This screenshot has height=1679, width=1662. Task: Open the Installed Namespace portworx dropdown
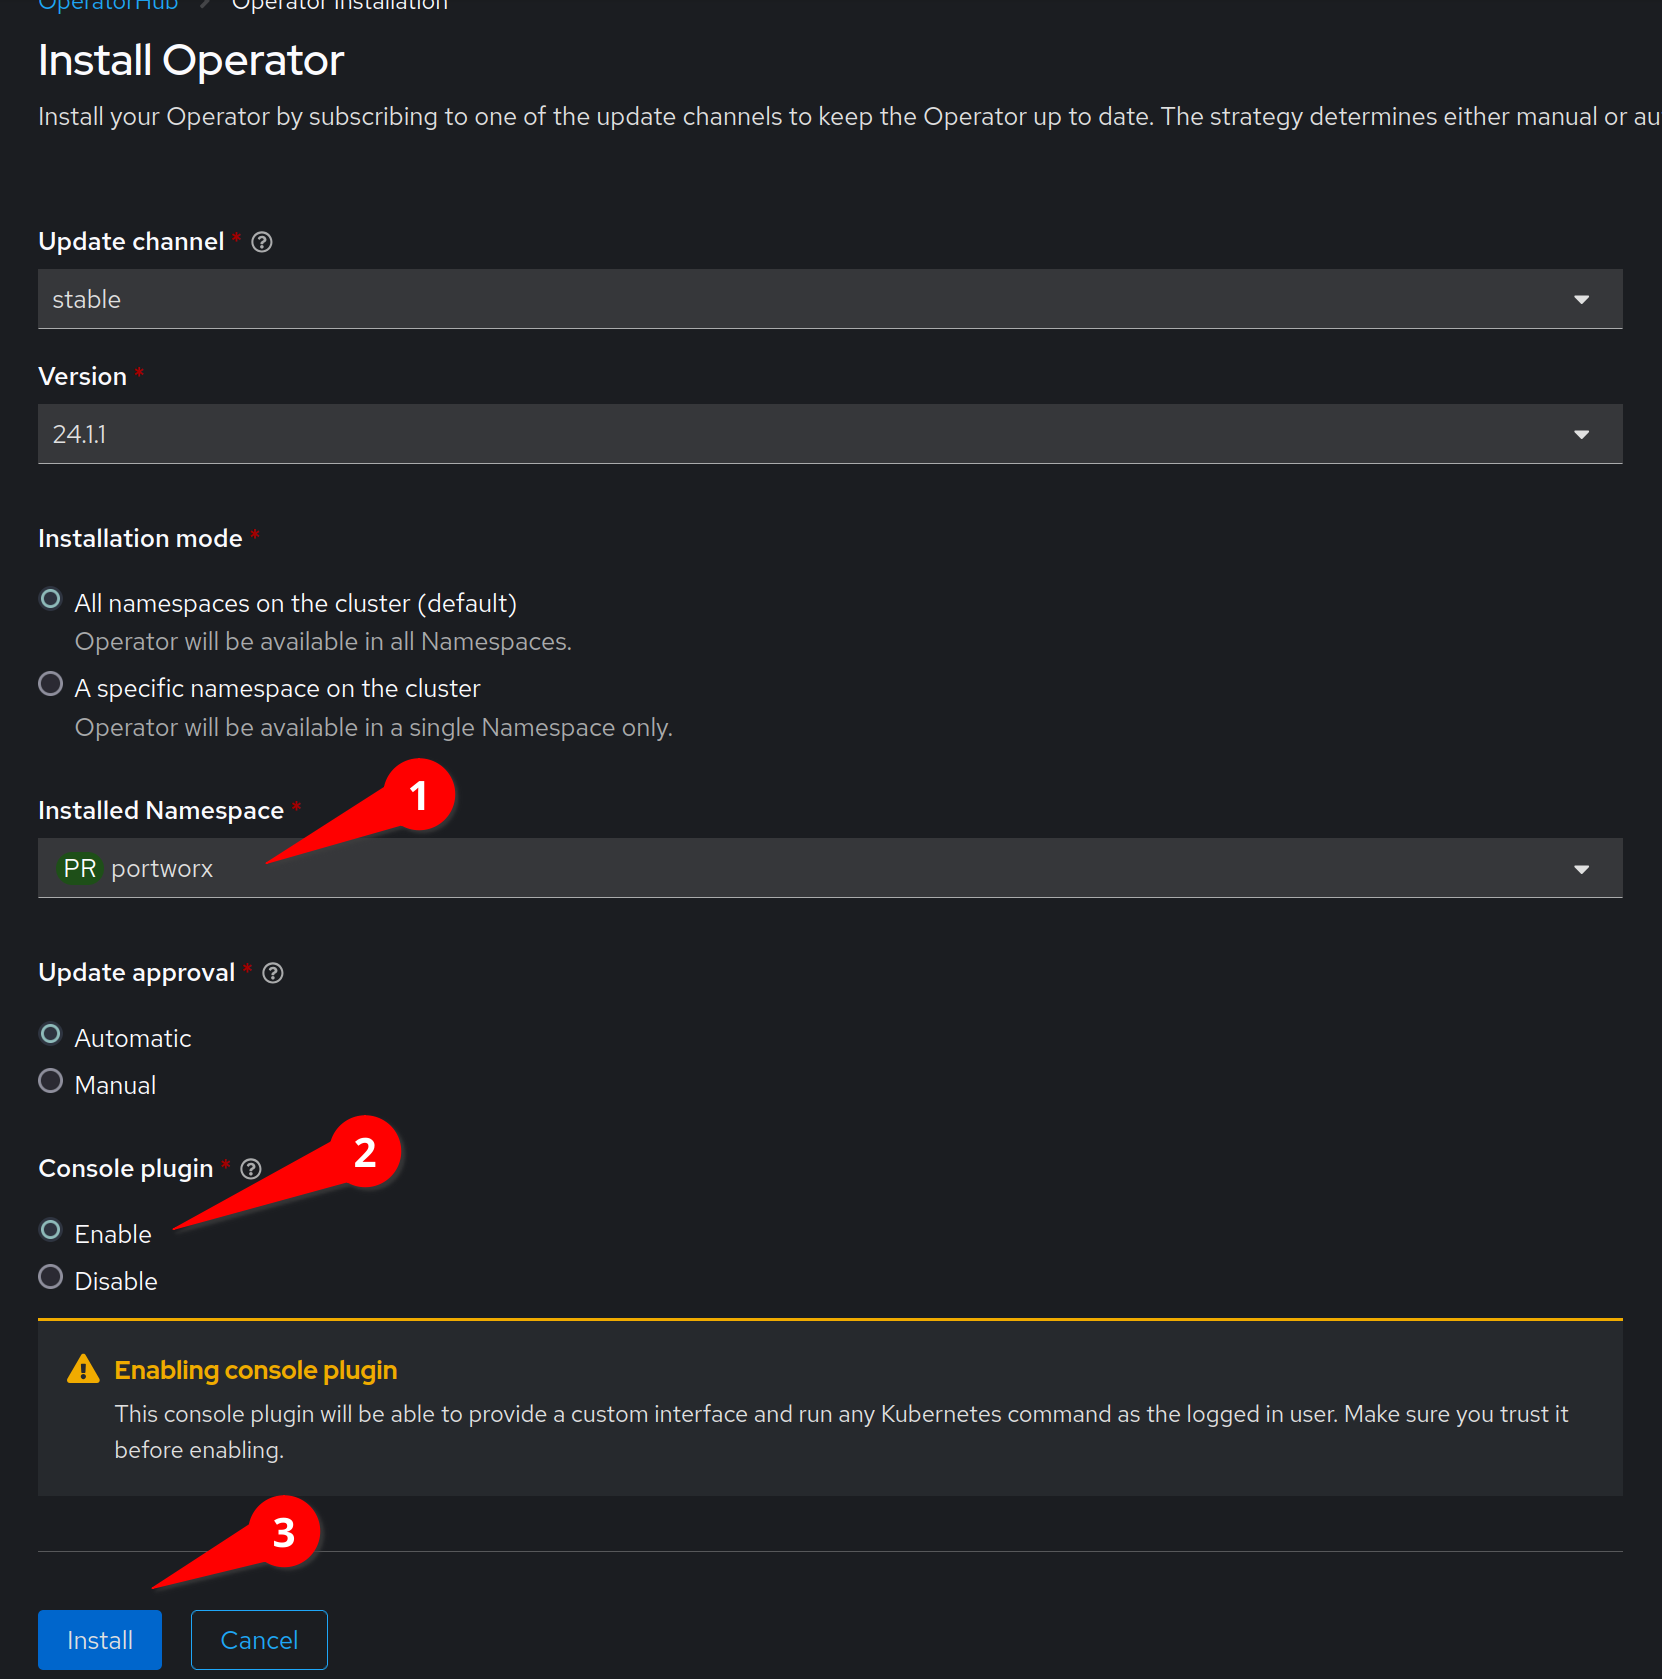[x=829, y=868]
